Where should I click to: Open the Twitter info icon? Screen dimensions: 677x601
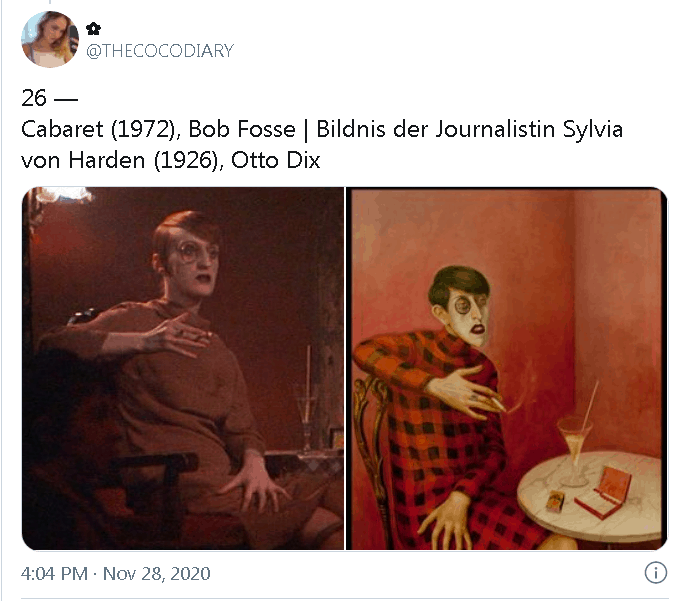(656, 573)
